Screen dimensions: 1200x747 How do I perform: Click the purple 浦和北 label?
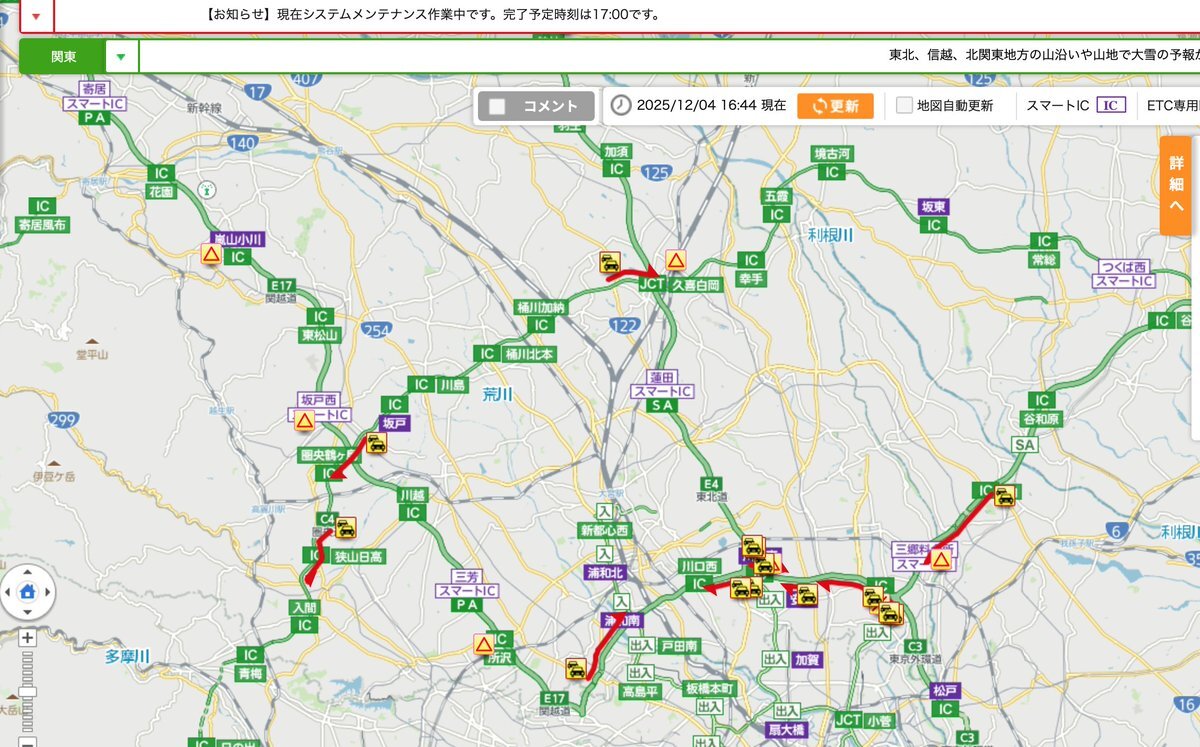pos(605,573)
